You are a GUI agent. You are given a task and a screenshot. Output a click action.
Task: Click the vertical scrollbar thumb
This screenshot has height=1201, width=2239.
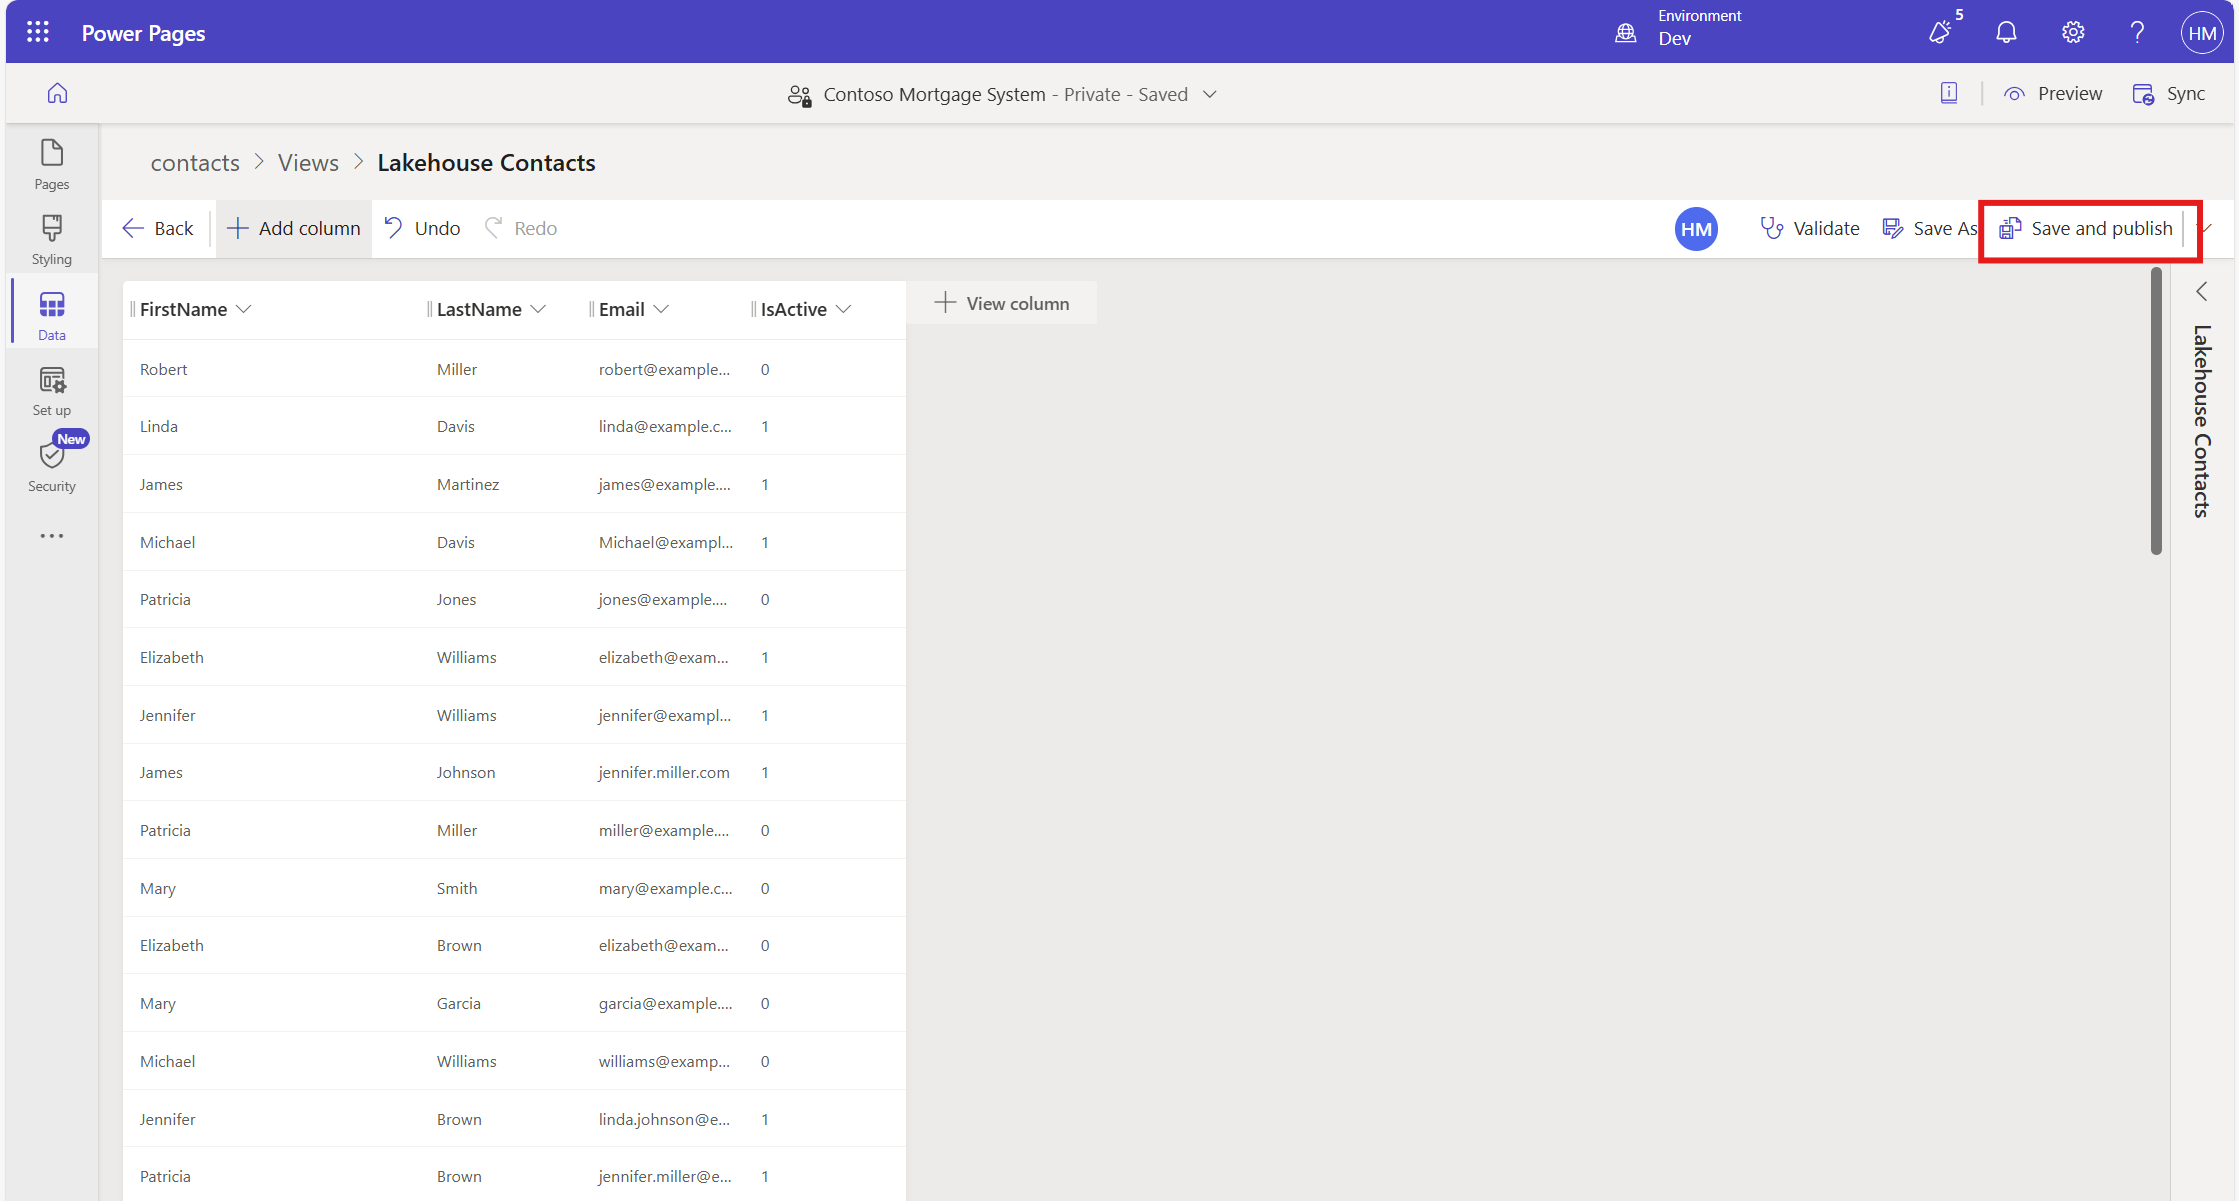[2156, 410]
